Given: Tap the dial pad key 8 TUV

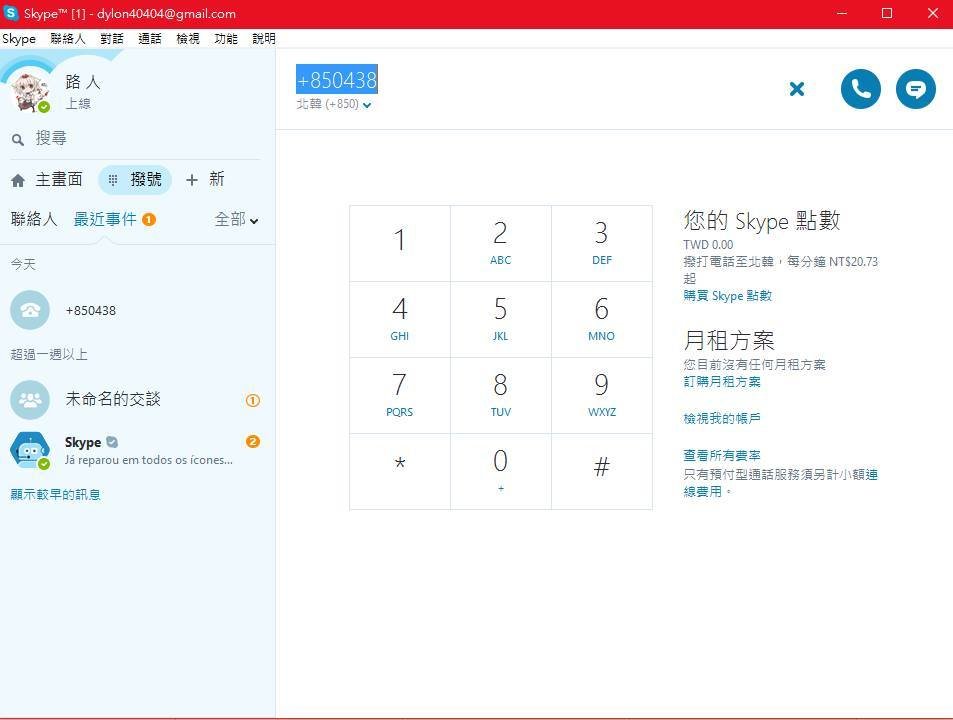Looking at the screenshot, I should pos(501,396).
